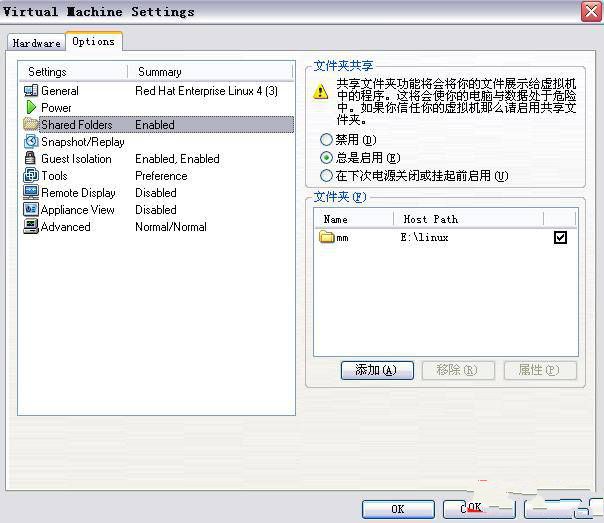Click the Host Path column header

click(x=469, y=219)
